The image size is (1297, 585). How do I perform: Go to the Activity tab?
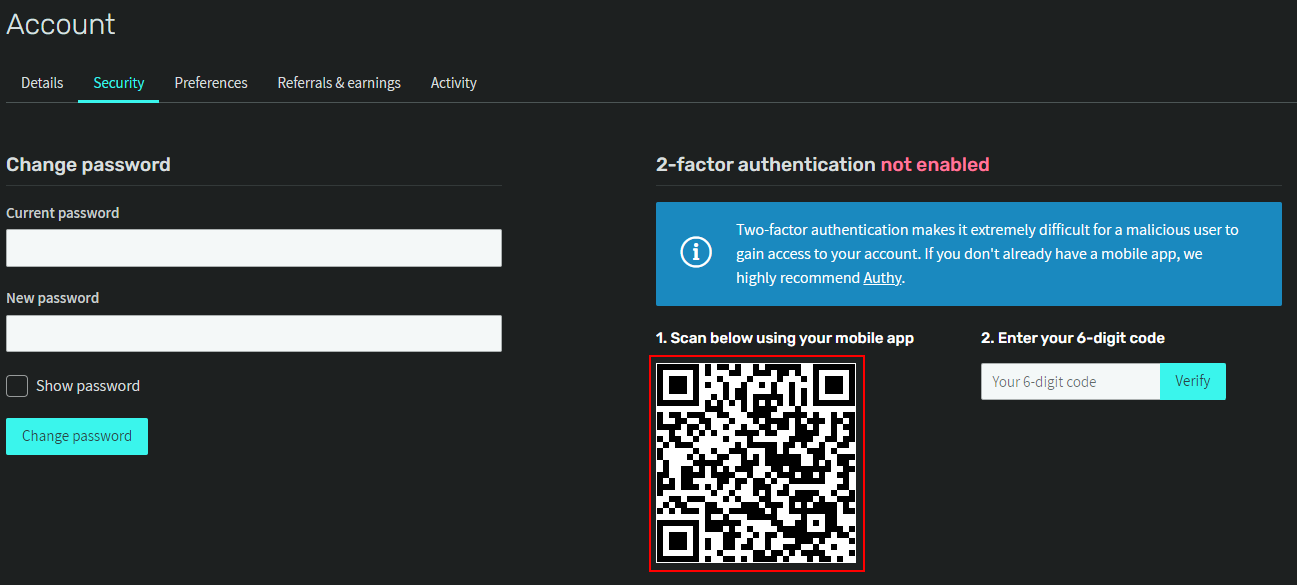pyautogui.click(x=454, y=83)
